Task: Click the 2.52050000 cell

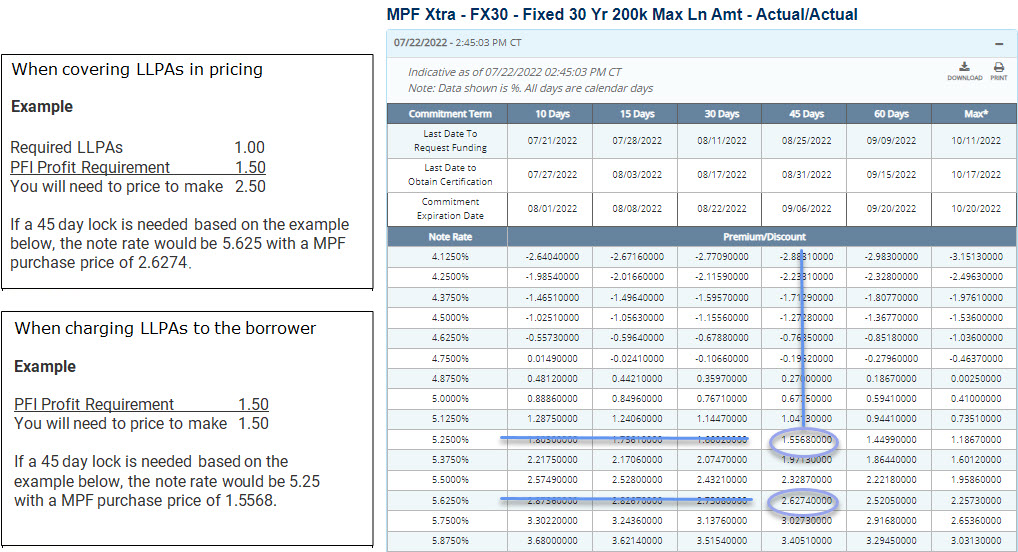Action: [891, 501]
